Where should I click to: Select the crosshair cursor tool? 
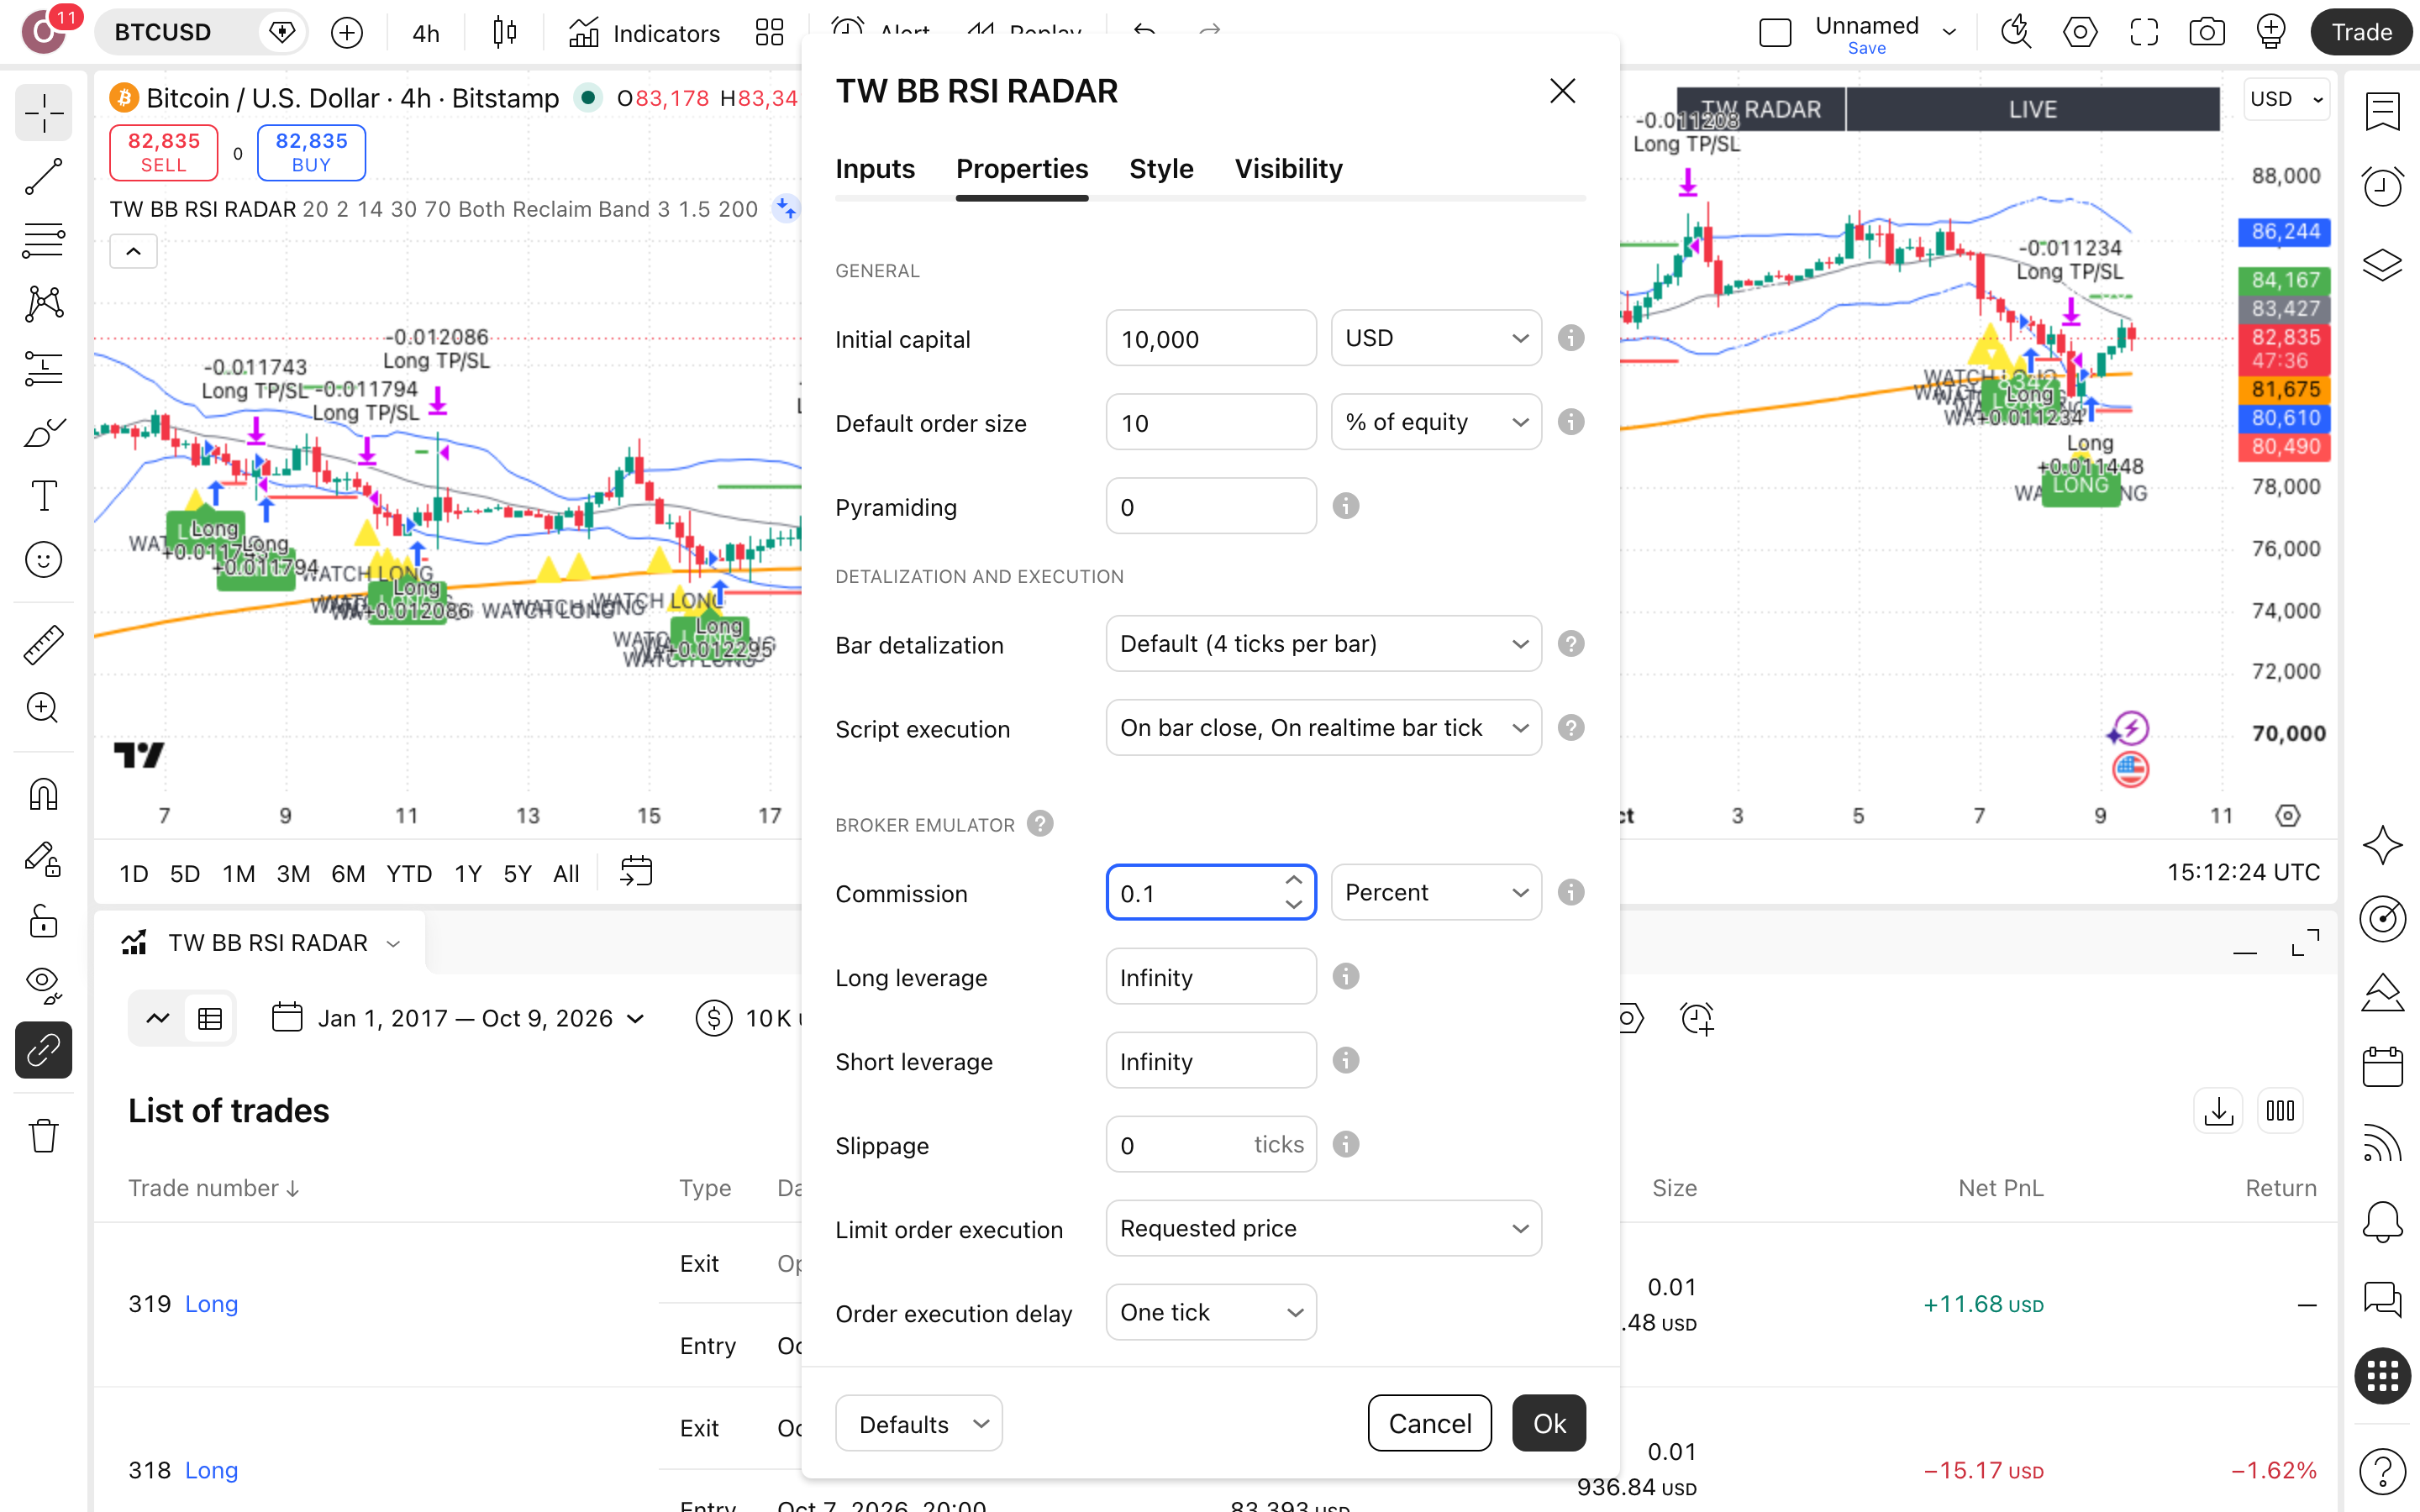(x=44, y=112)
